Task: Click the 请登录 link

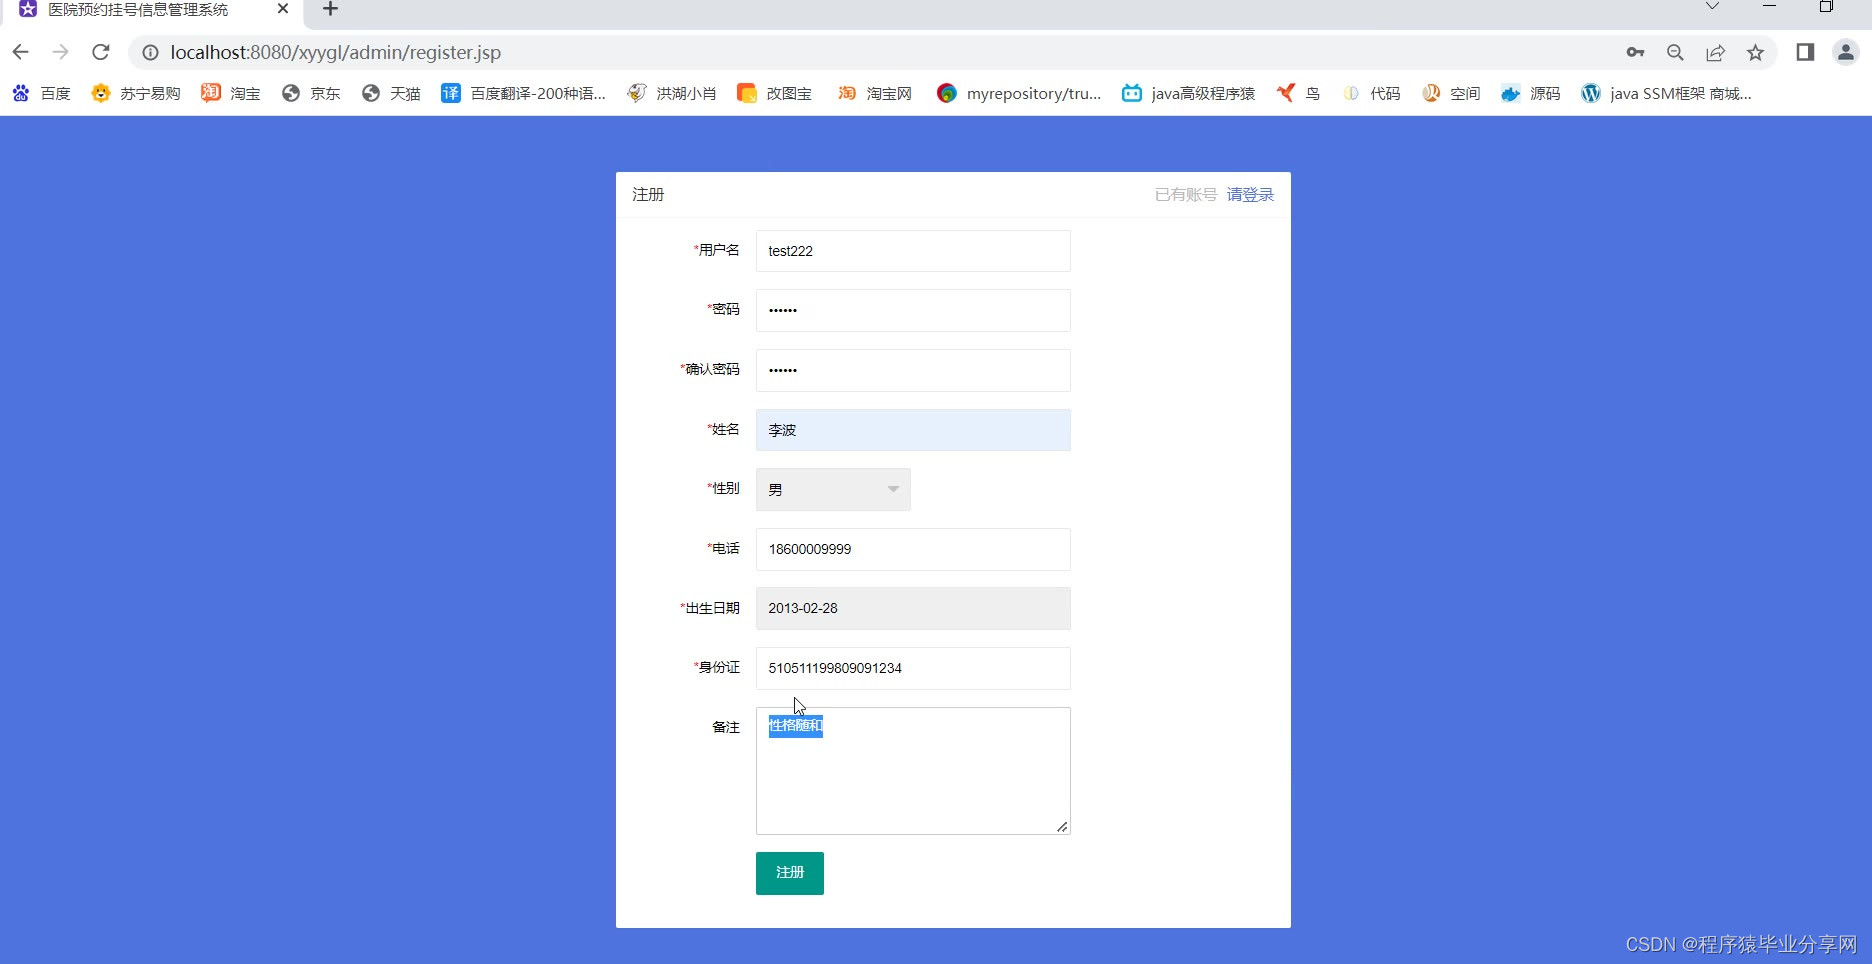Action: [1250, 194]
